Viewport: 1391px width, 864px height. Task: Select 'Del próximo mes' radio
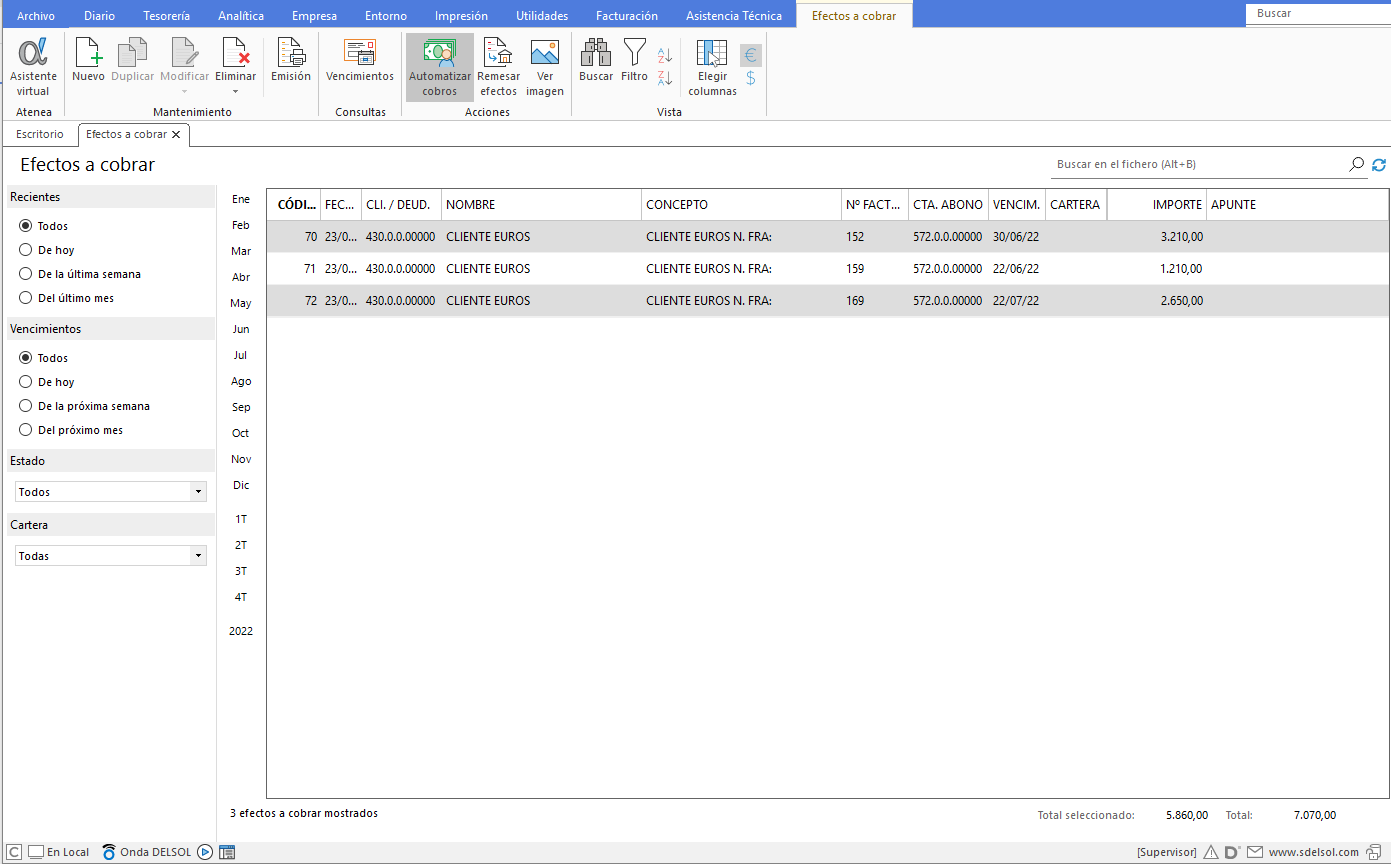tap(26, 430)
